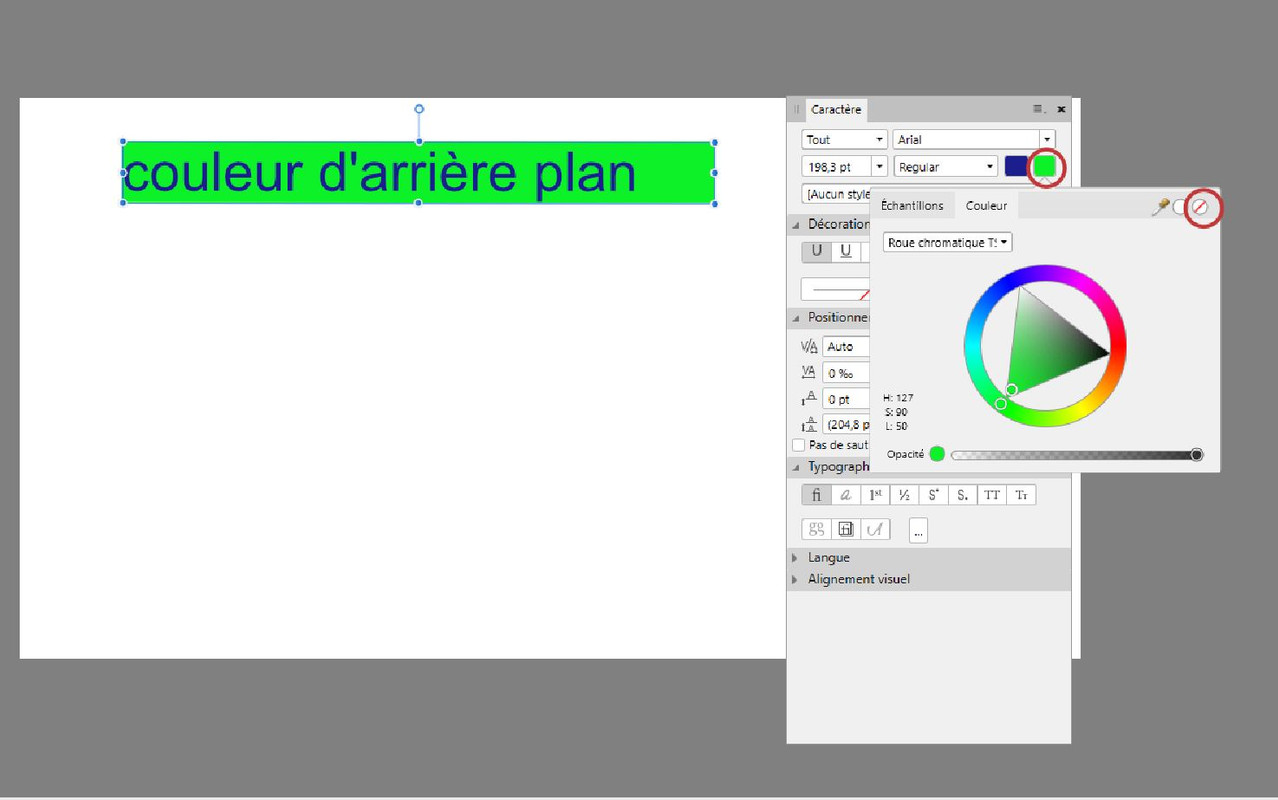This screenshot has width=1278, height=800.
Task: Open the [Aucun style] character style dropdown
Action: pyautogui.click(x=836, y=194)
